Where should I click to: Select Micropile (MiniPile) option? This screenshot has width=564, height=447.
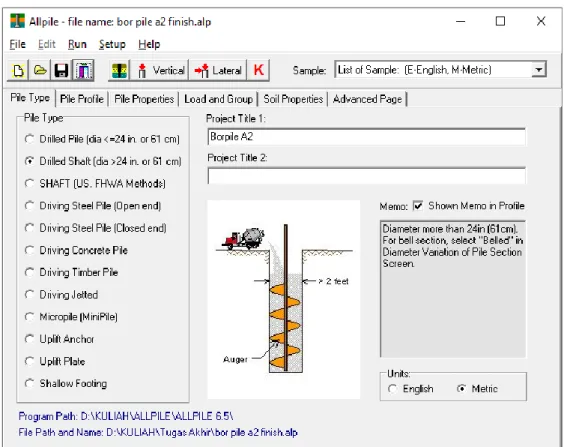[x=71, y=317]
